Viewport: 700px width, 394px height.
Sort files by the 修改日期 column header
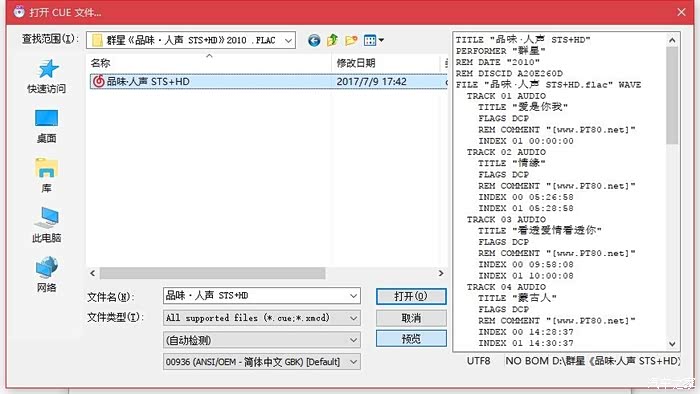click(386, 63)
